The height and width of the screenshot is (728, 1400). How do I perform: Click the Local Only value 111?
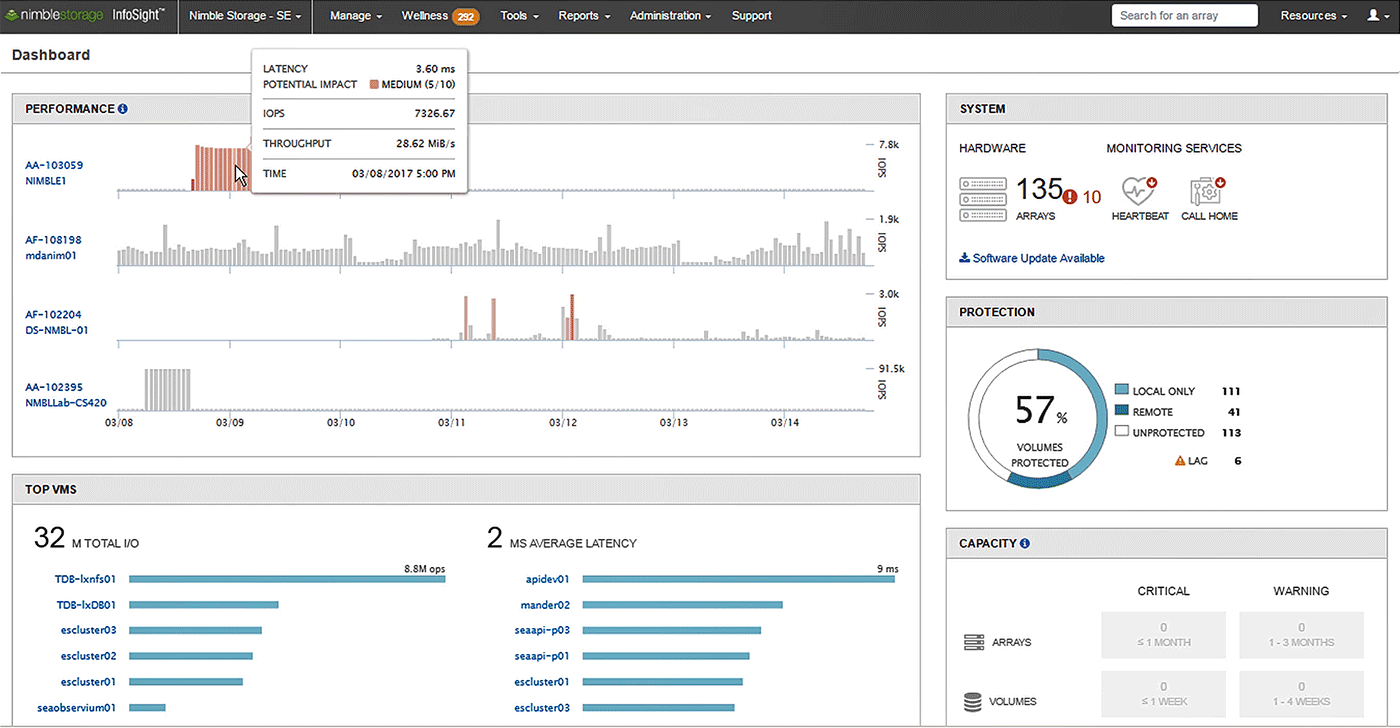pyautogui.click(x=1231, y=391)
